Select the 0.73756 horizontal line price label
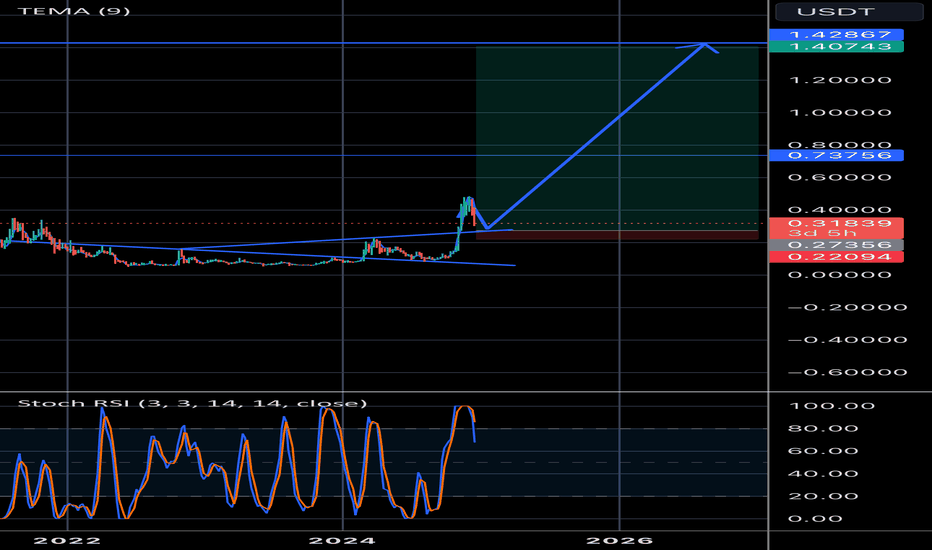Screen dimensions: 932x550 click(x=836, y=155)
